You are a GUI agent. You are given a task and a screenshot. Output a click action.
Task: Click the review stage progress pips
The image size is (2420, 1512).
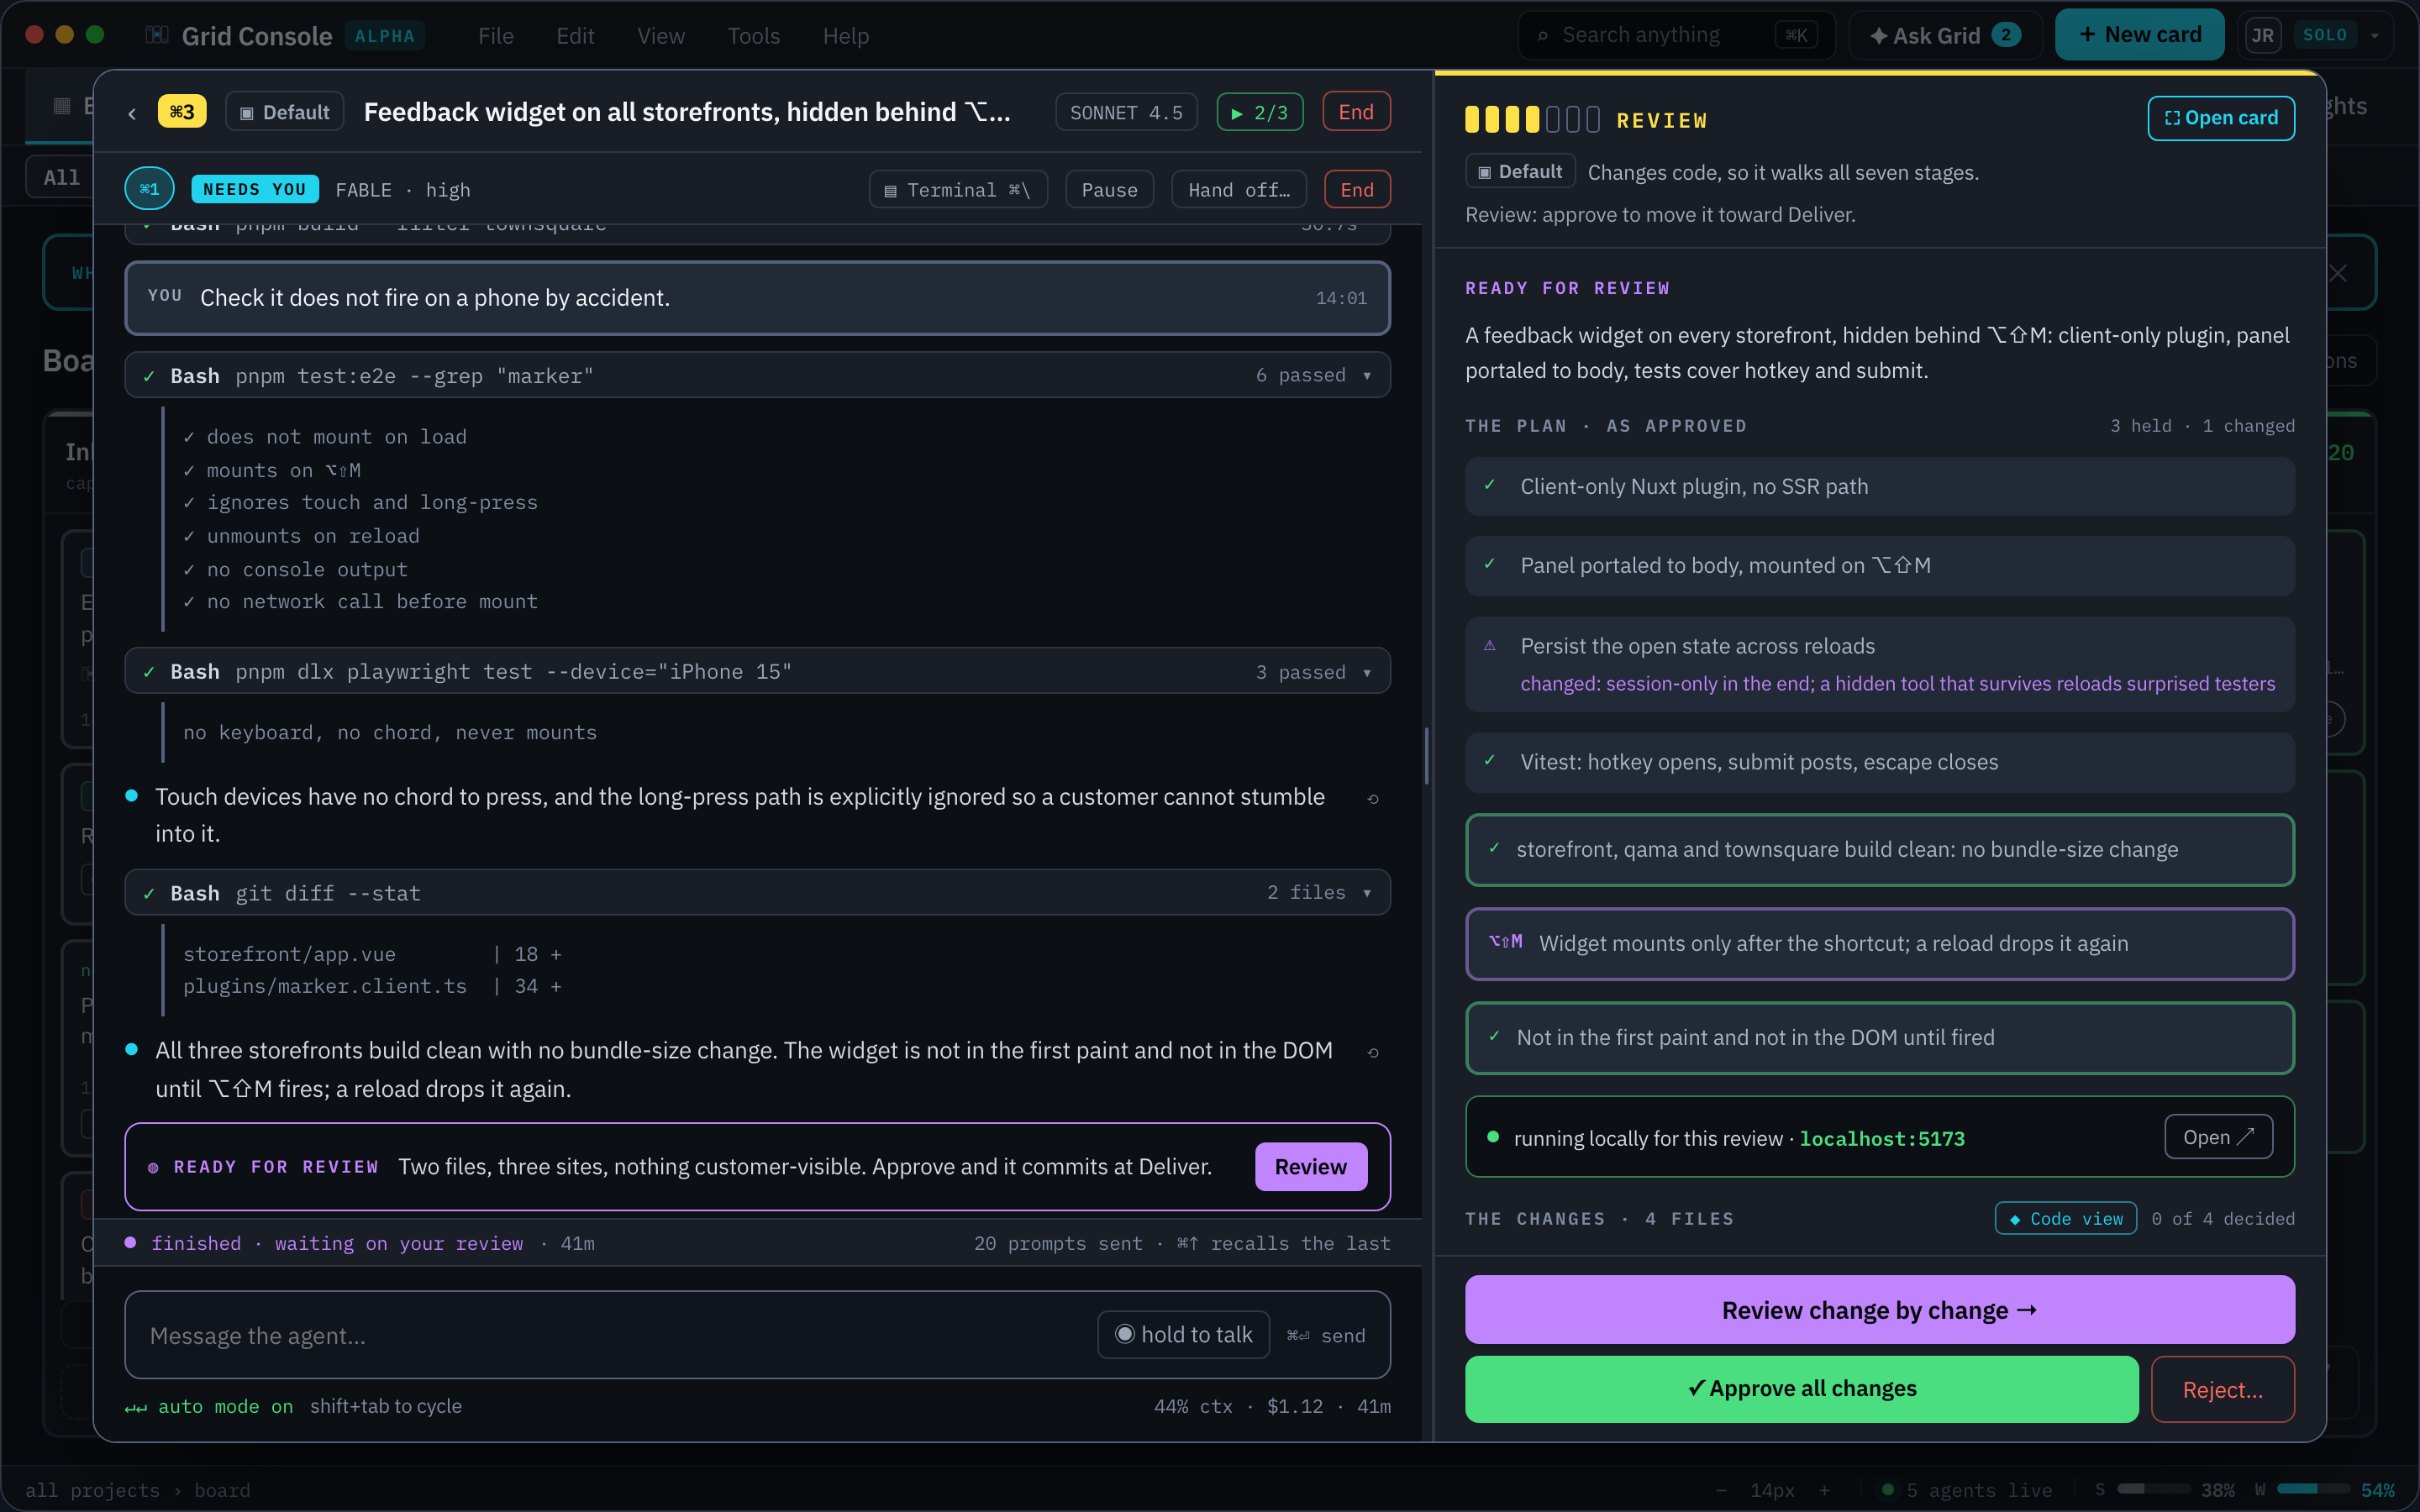(1532, 120)
